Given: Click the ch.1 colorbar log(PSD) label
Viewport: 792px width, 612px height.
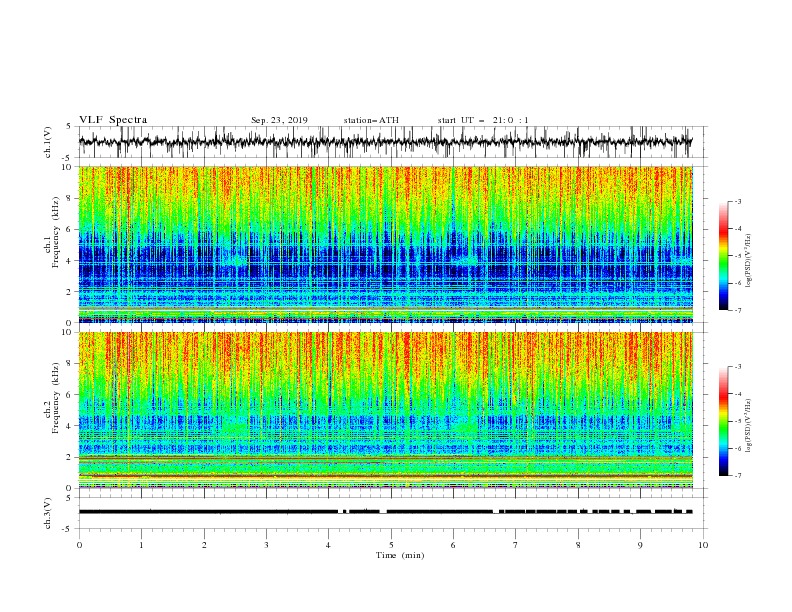Looking at the screenshot, I should (749, 261).
